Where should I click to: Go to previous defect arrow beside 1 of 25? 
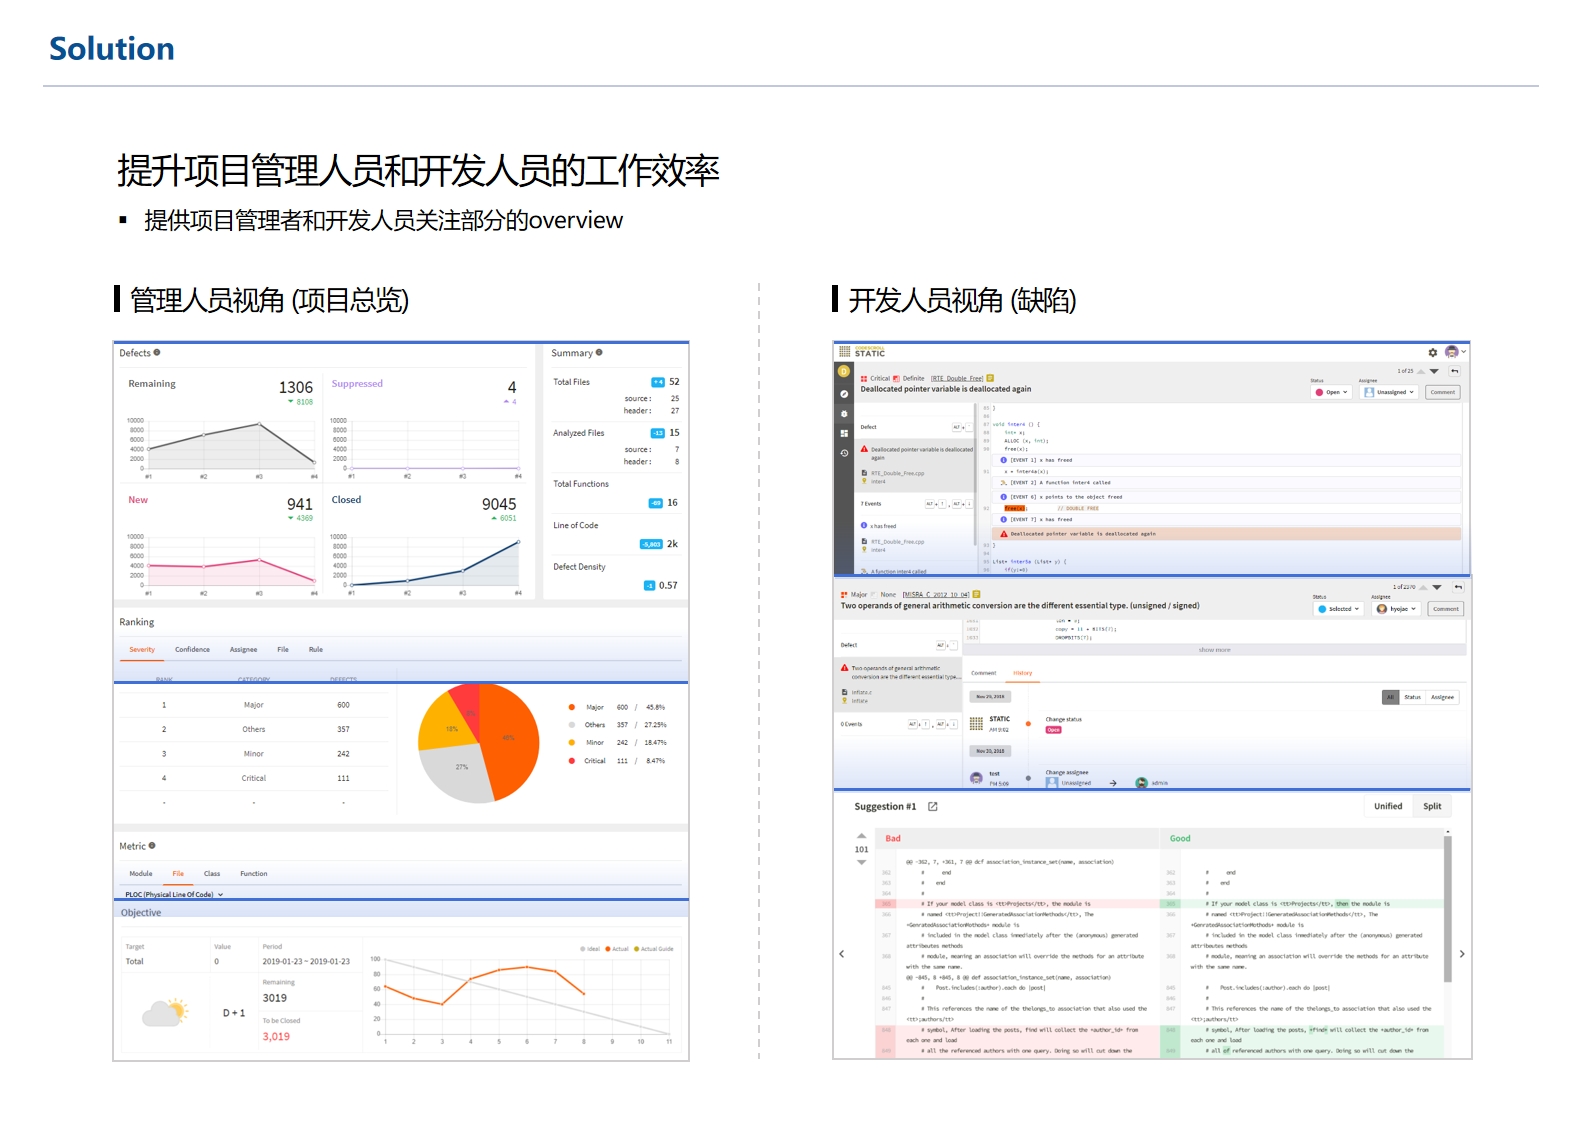click(x=1421, y=371)
